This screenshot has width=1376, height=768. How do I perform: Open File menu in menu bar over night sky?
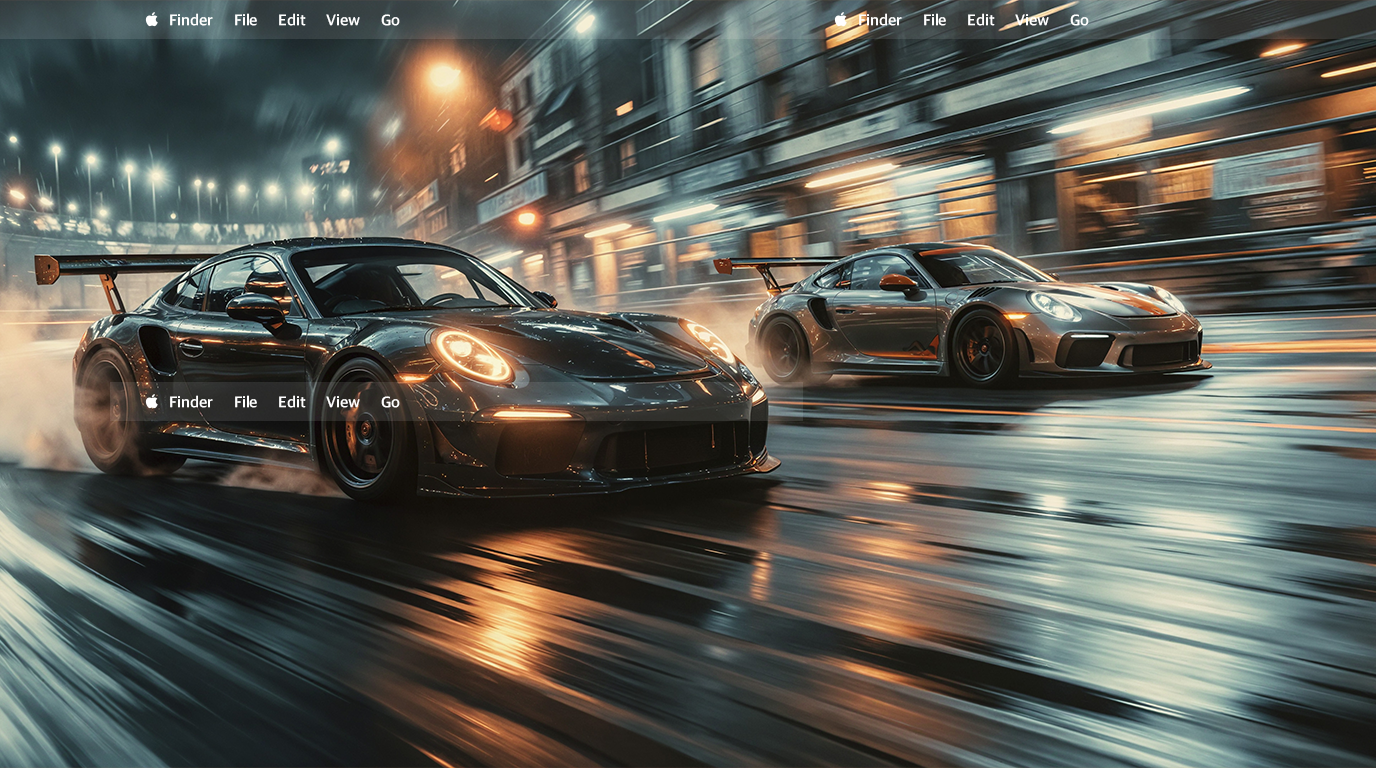246,20
